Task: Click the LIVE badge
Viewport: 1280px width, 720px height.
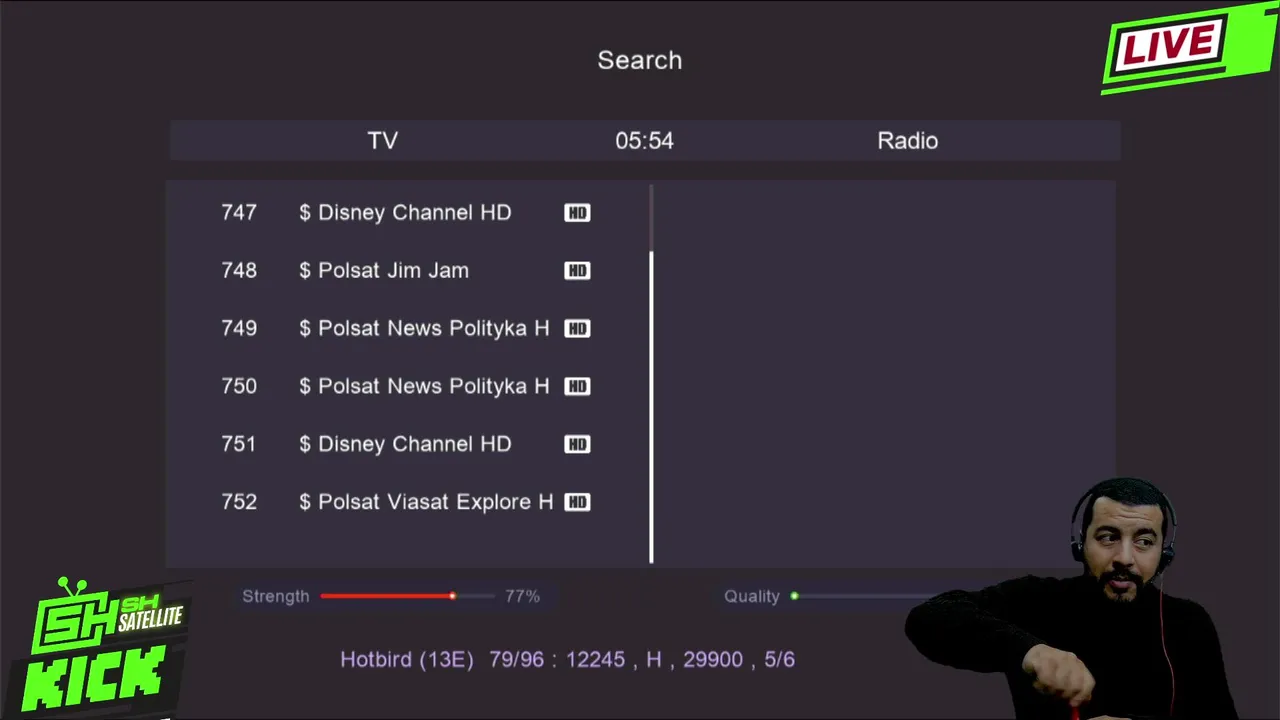Action: click(1188, 47)
